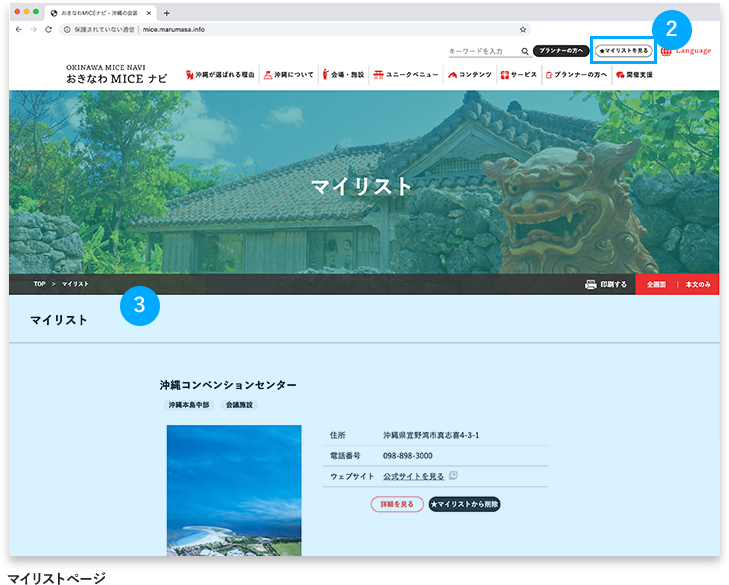Screen dimensions: 729x585
Task: Reload the page with the refresh icon
Action: [48, 29]
